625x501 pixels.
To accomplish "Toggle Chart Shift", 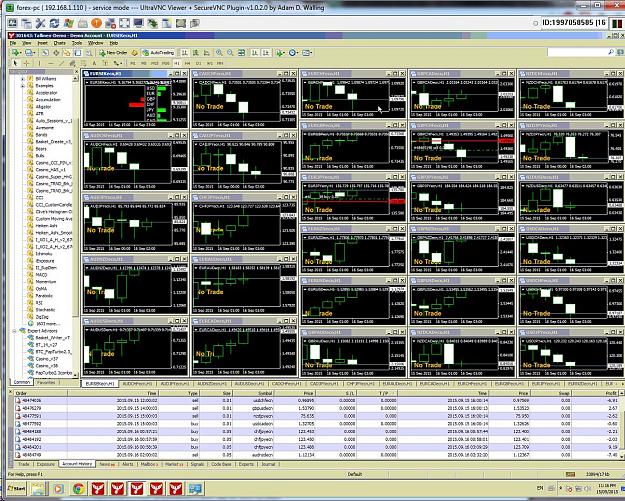I will point(266,53).
